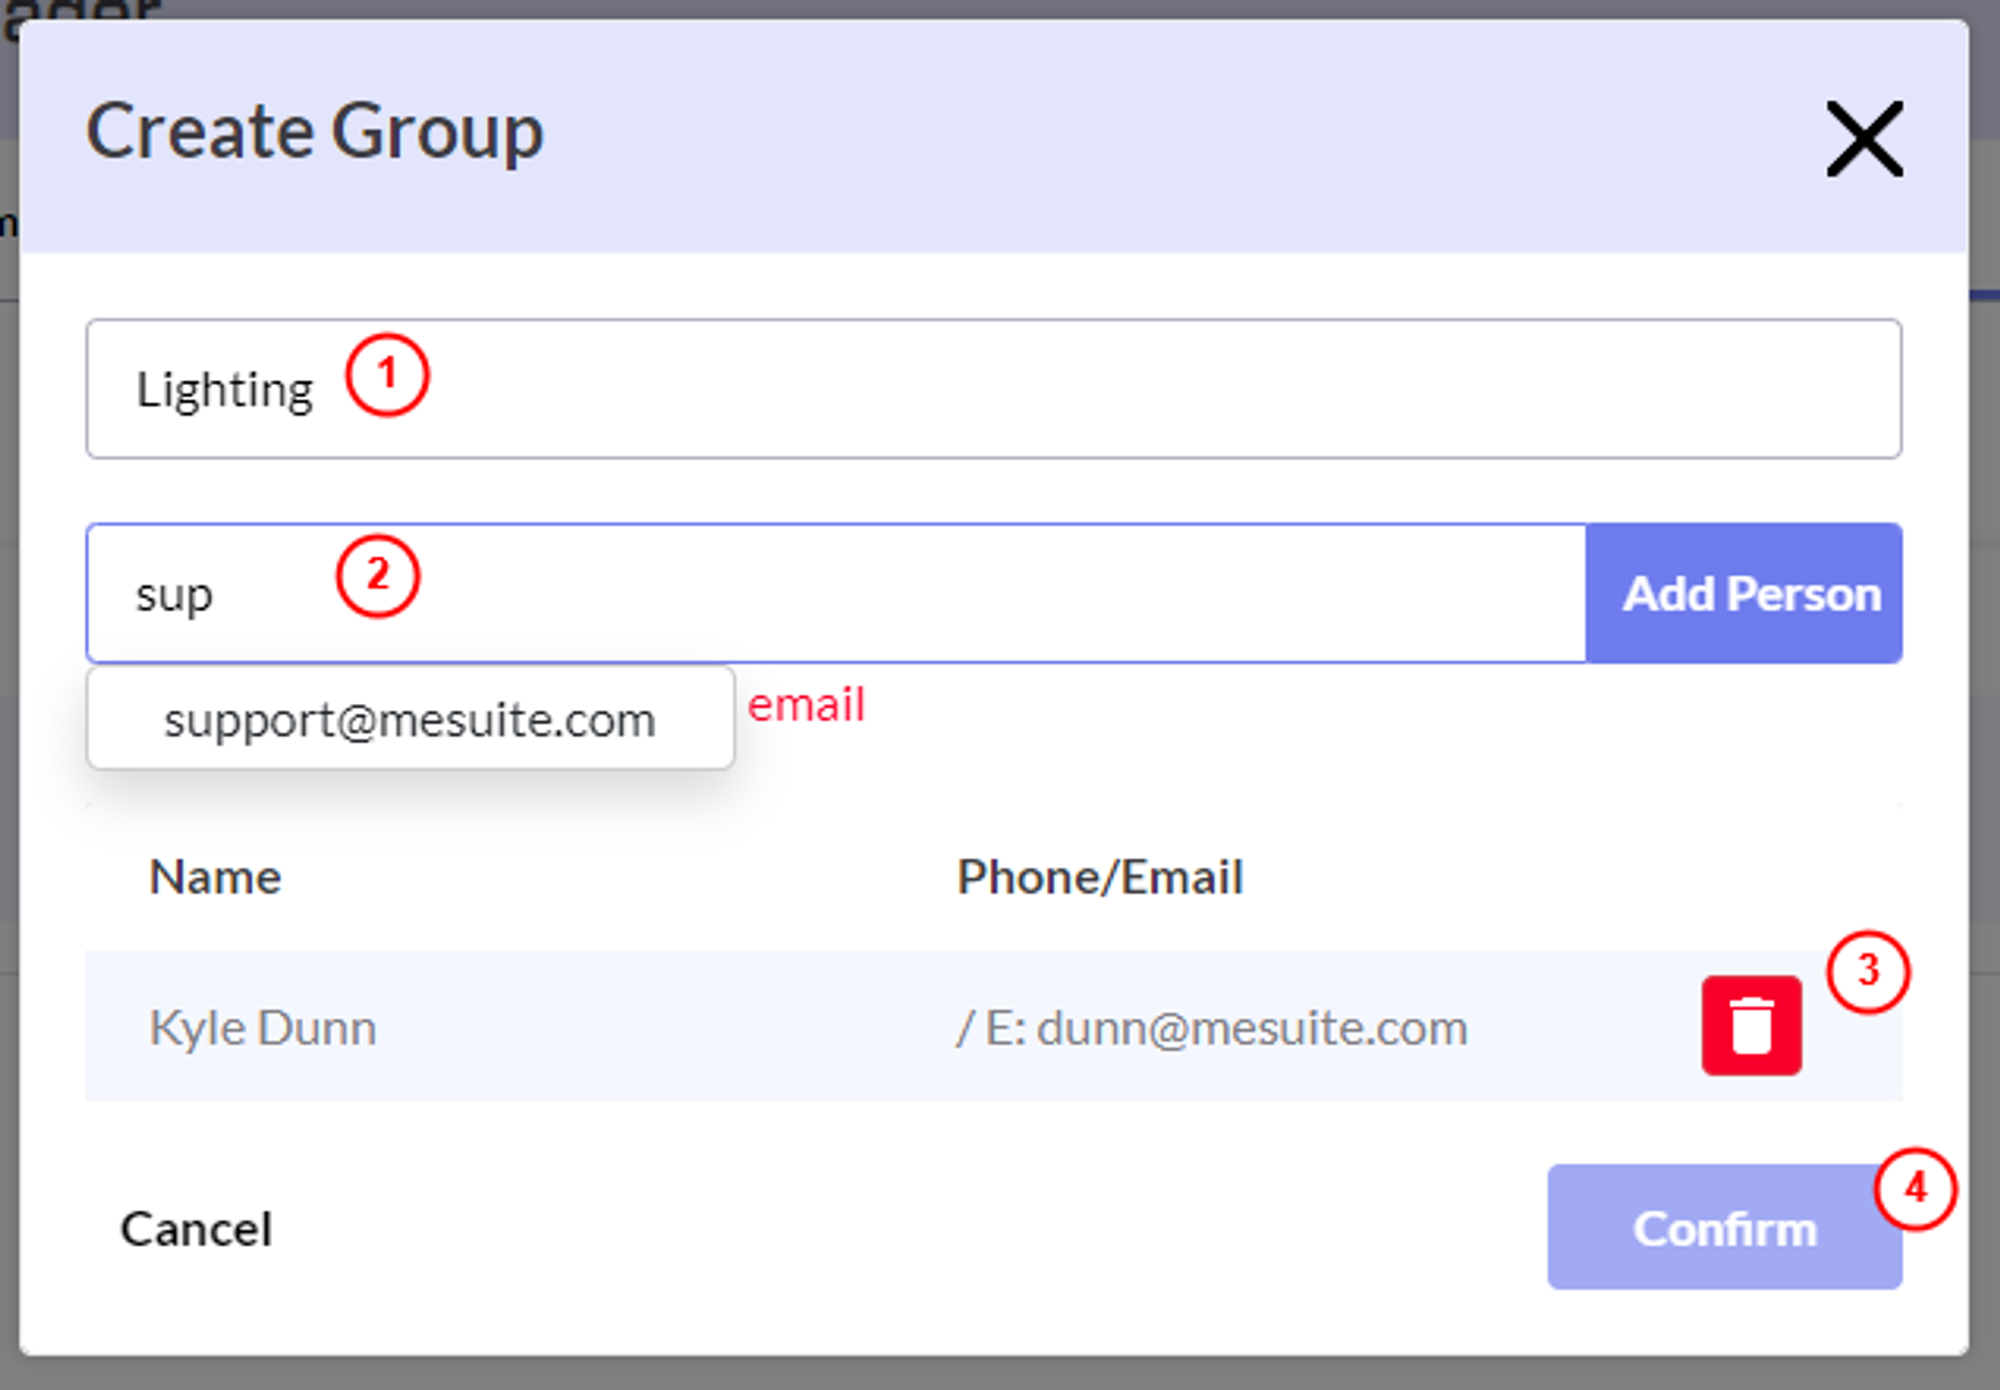Click the red circled number 1 marker
Image resolution: width=2000 pixels, height=1390 pixels.
point(387,375)
